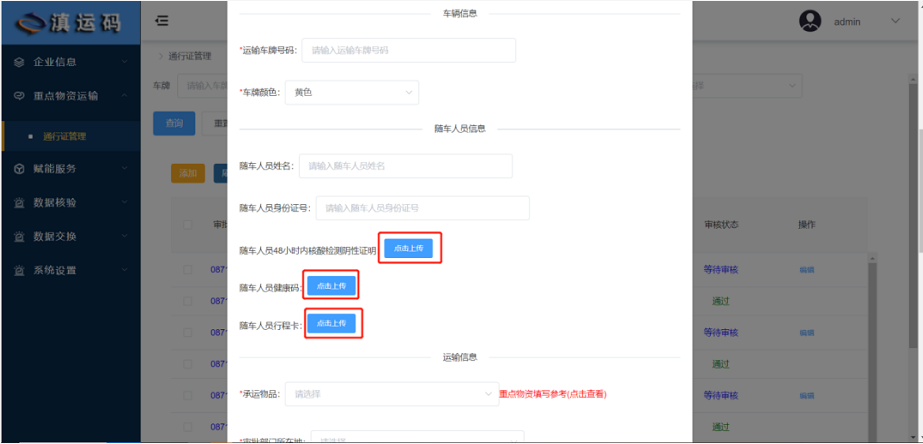This screenshot has height=444, width=923.
Task: Tick the select-all checkbox in the table header
Action: tap(188, 225)
